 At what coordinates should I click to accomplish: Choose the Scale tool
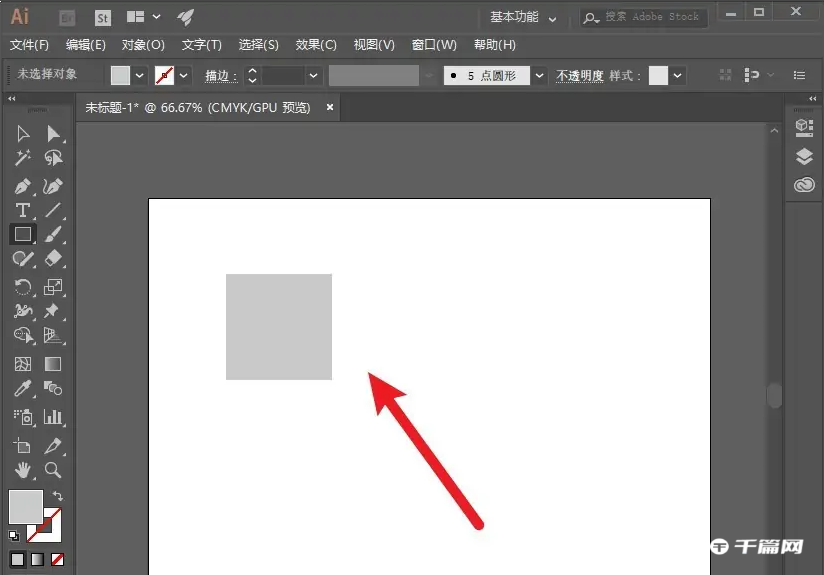(x=53, y=287)
